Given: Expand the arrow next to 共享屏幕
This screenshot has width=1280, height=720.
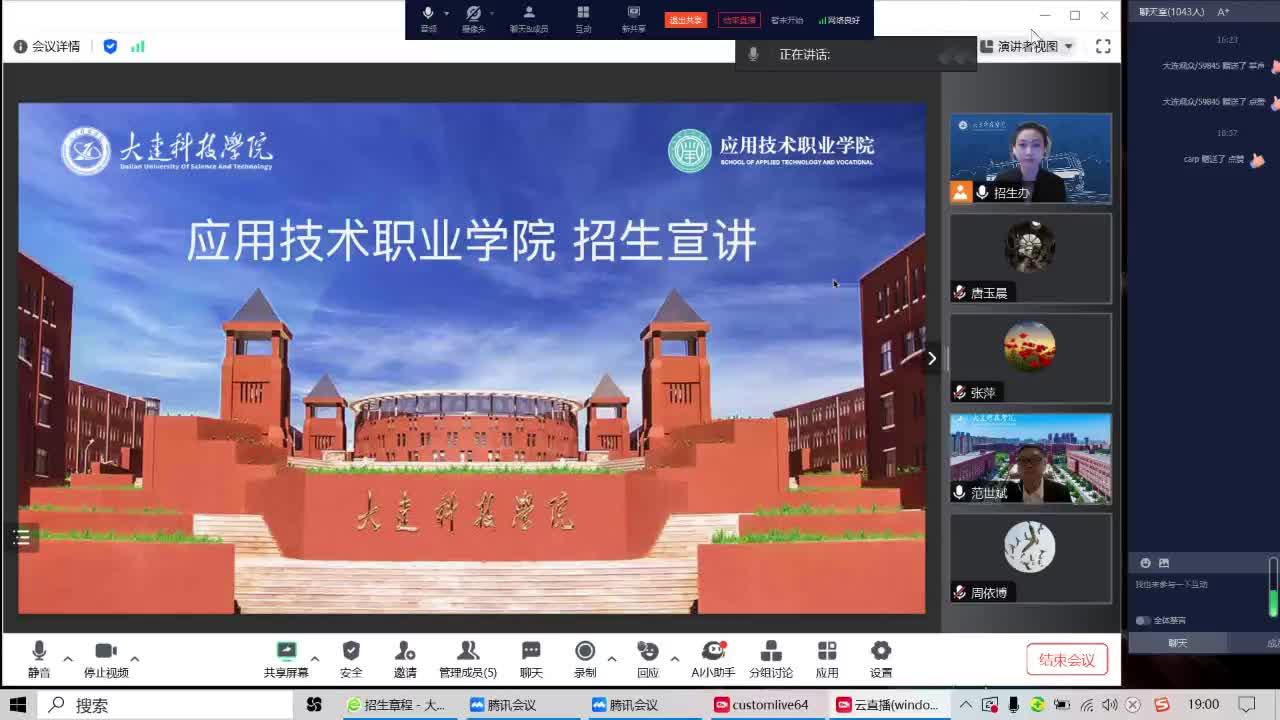Looking at the screenshot, I should tap(315, 659).
